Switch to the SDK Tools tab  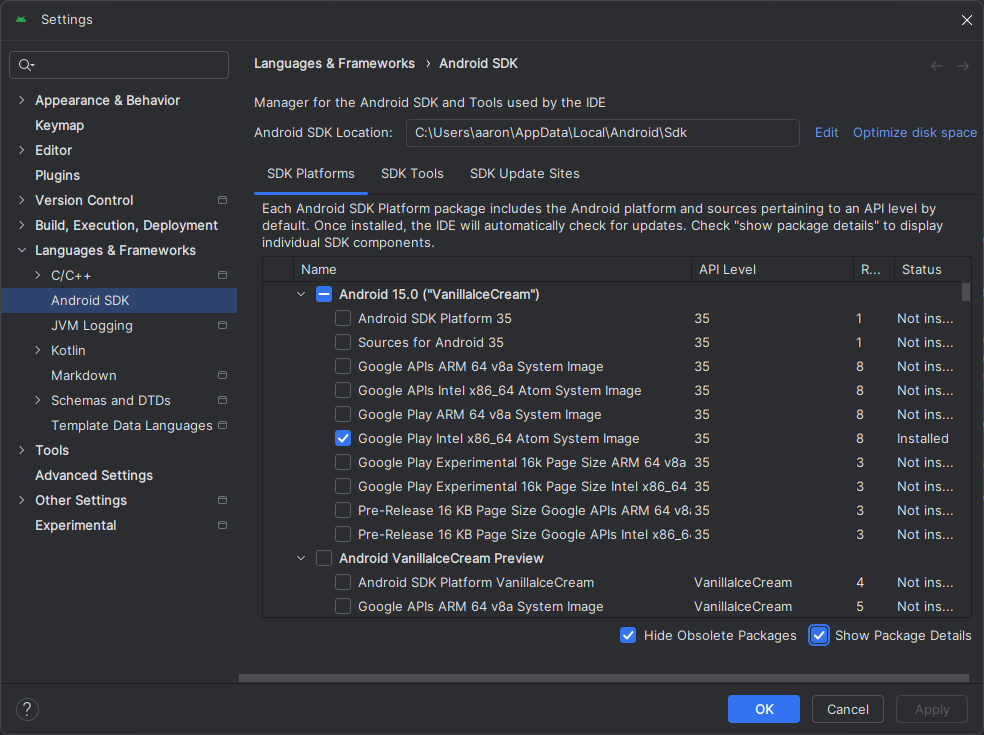click(x=412, y=174)
